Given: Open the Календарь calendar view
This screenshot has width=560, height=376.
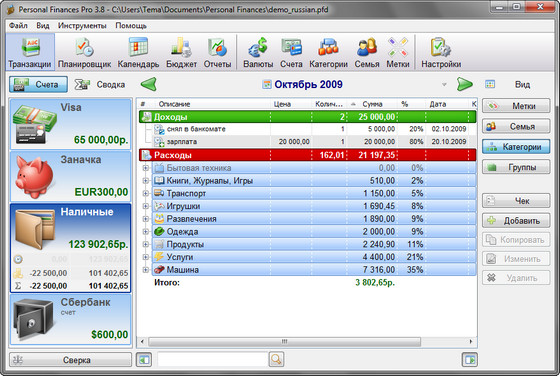Looking at the screenshot, I should [x=138, y=52].
